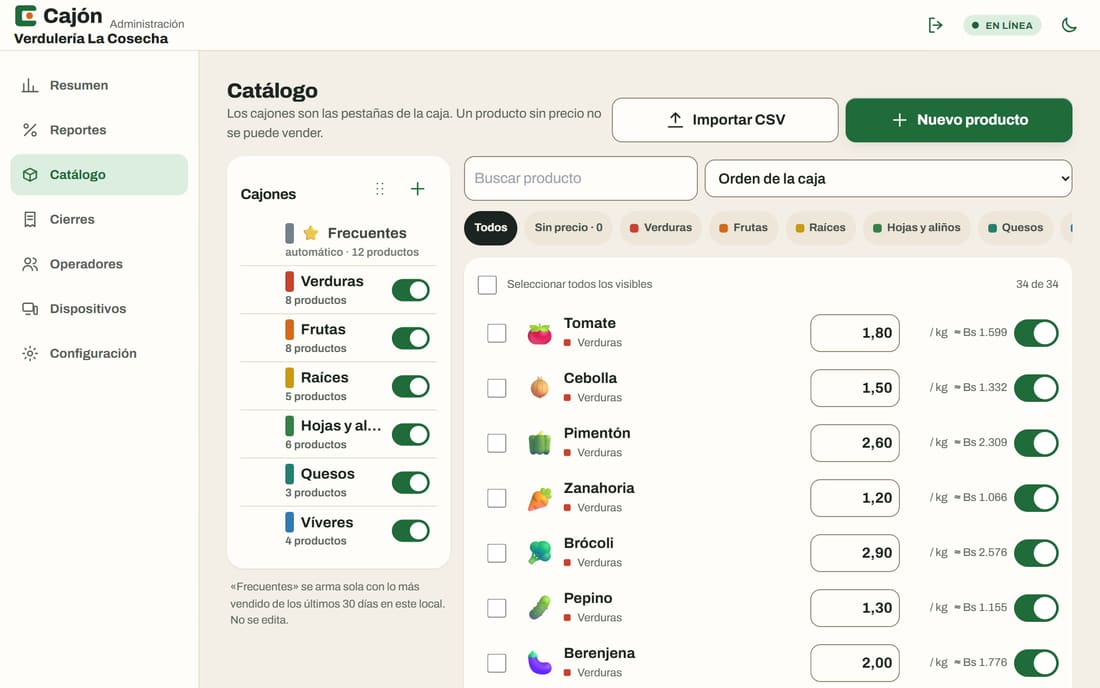1100x688 pixels.
Task: Click the Frecuentes star icon
Action: [x=311, y=233]
